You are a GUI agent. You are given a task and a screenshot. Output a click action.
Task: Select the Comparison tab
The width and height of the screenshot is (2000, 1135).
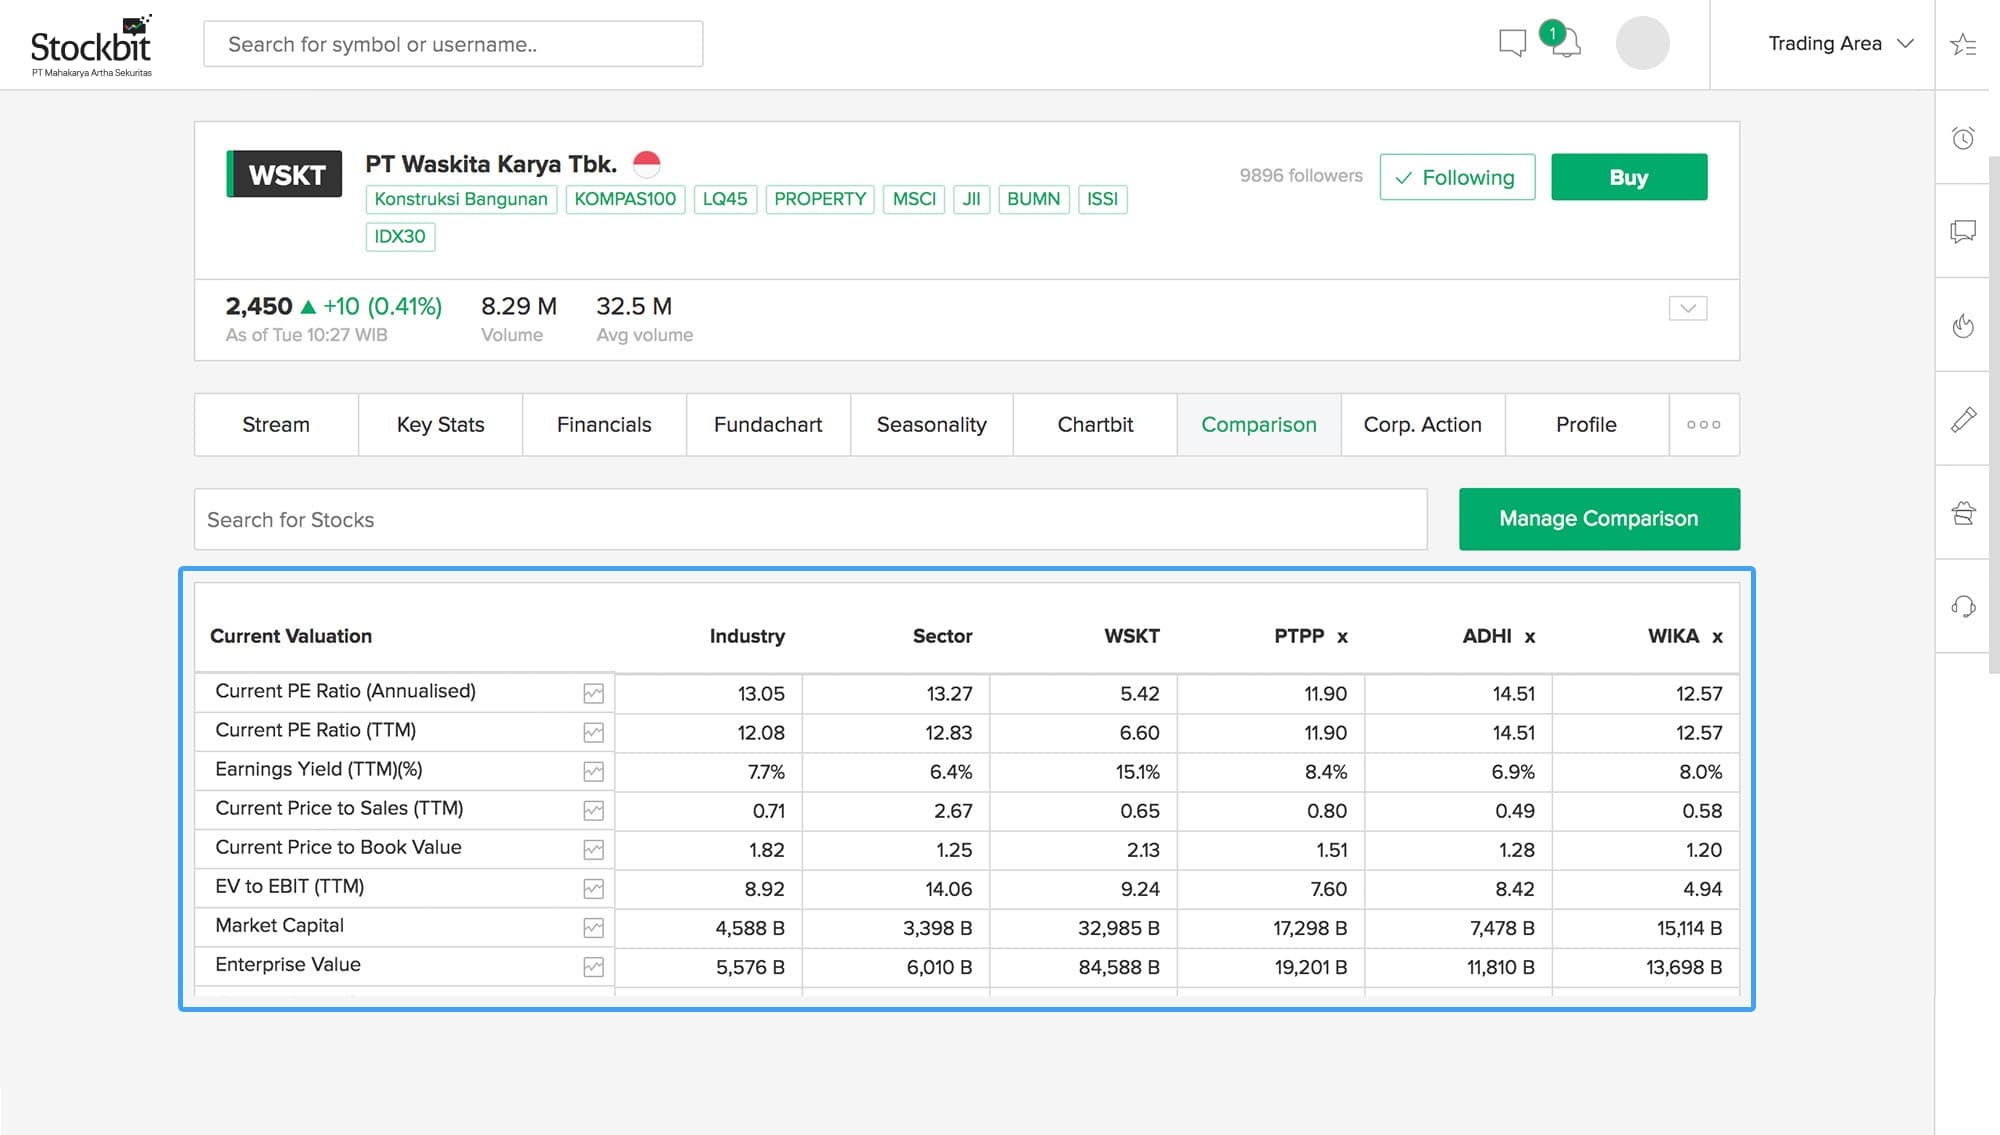tap(1259, 425)
